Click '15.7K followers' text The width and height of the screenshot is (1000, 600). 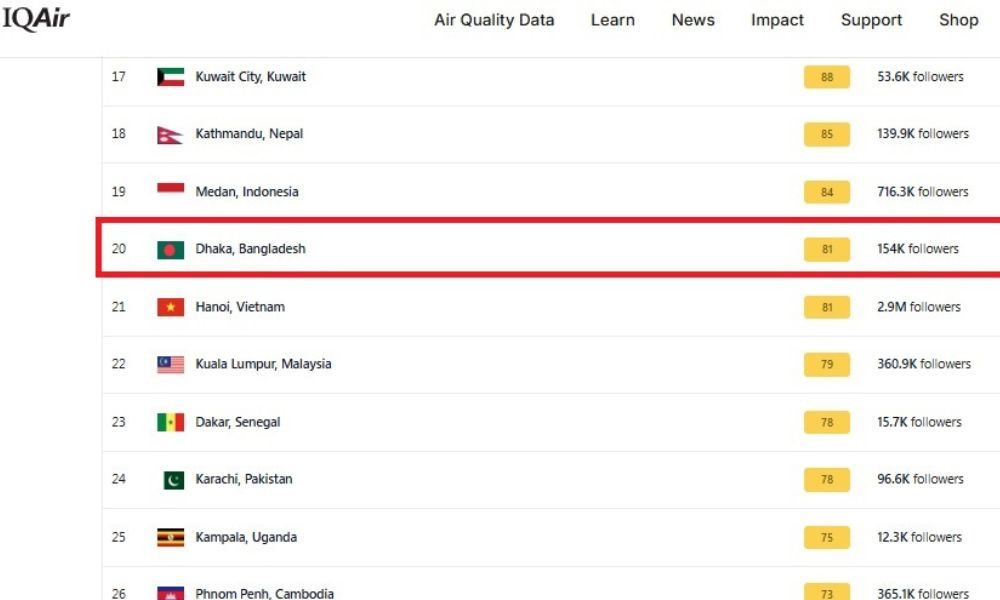coord(919,422)
